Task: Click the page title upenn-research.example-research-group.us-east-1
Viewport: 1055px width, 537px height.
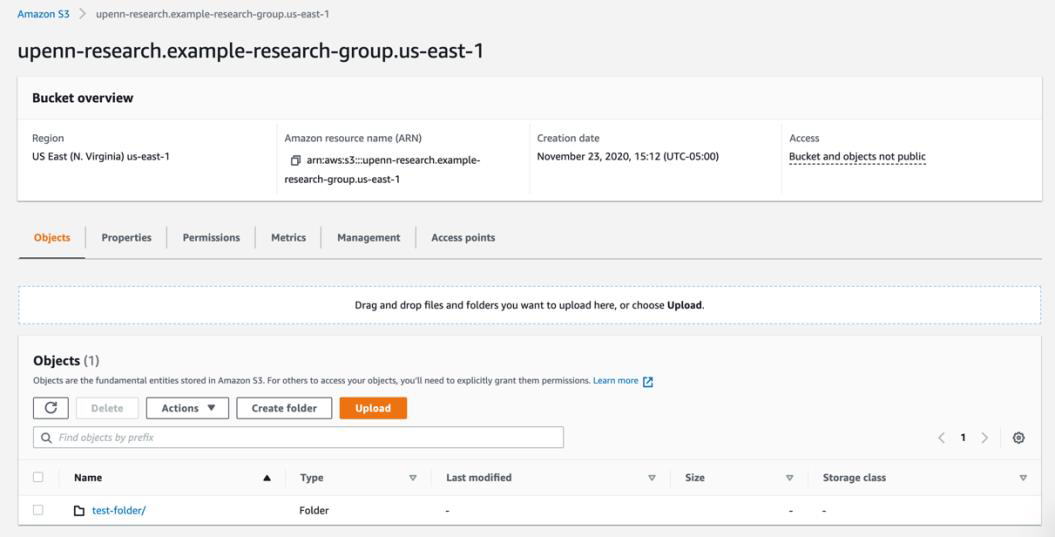Action: pos(250,51)
